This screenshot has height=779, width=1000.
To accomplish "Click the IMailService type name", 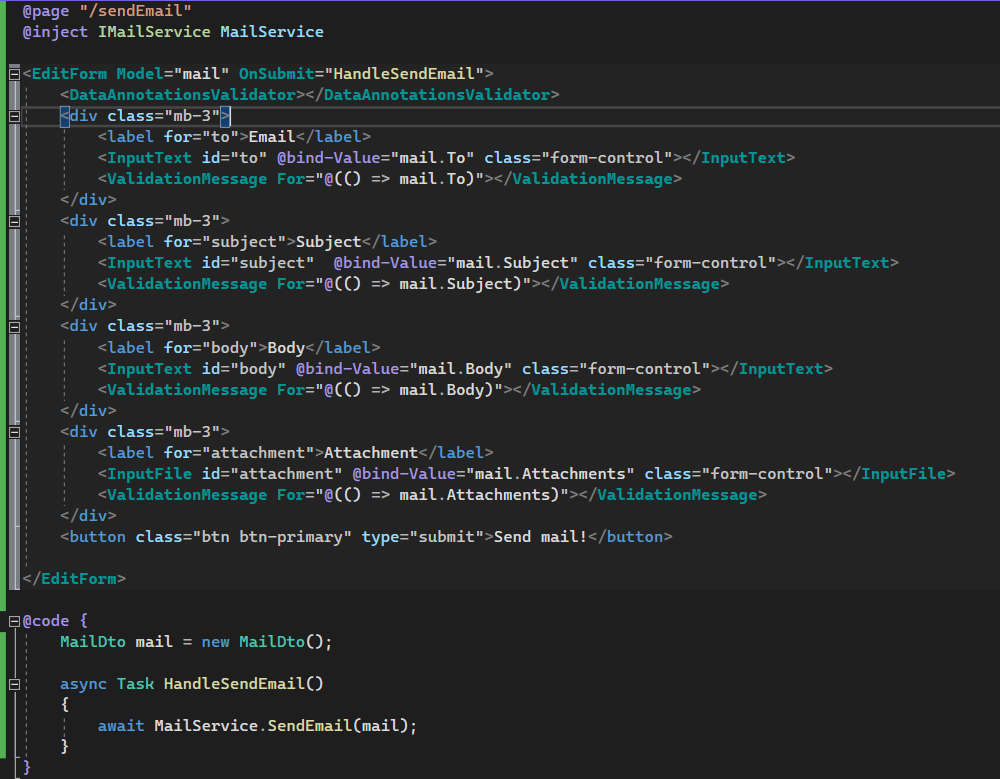I will click(154, 32).
